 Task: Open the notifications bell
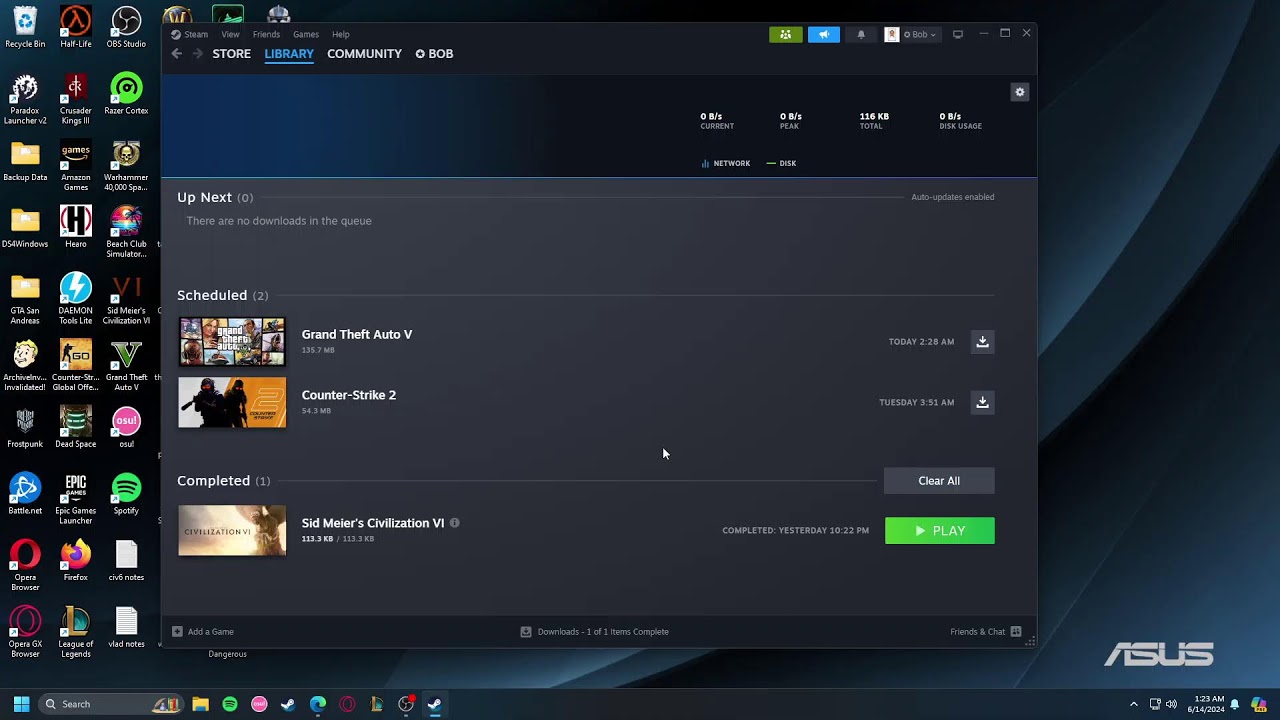point(861,34)
